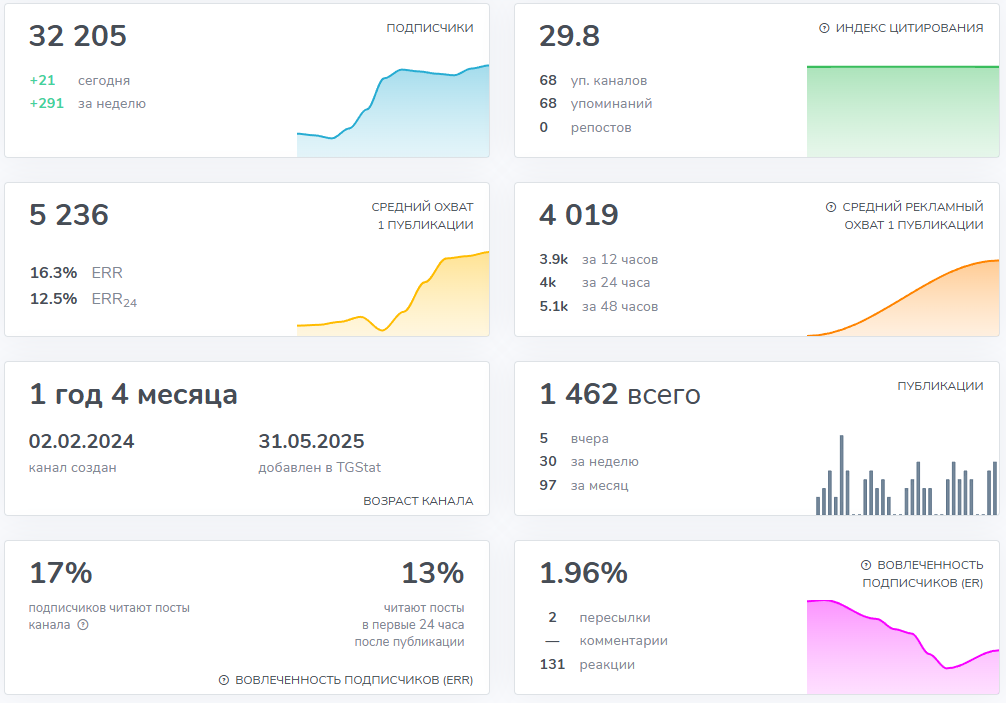
Task: Click the citation index value 29.8
Action: click(x=569, y=36)
